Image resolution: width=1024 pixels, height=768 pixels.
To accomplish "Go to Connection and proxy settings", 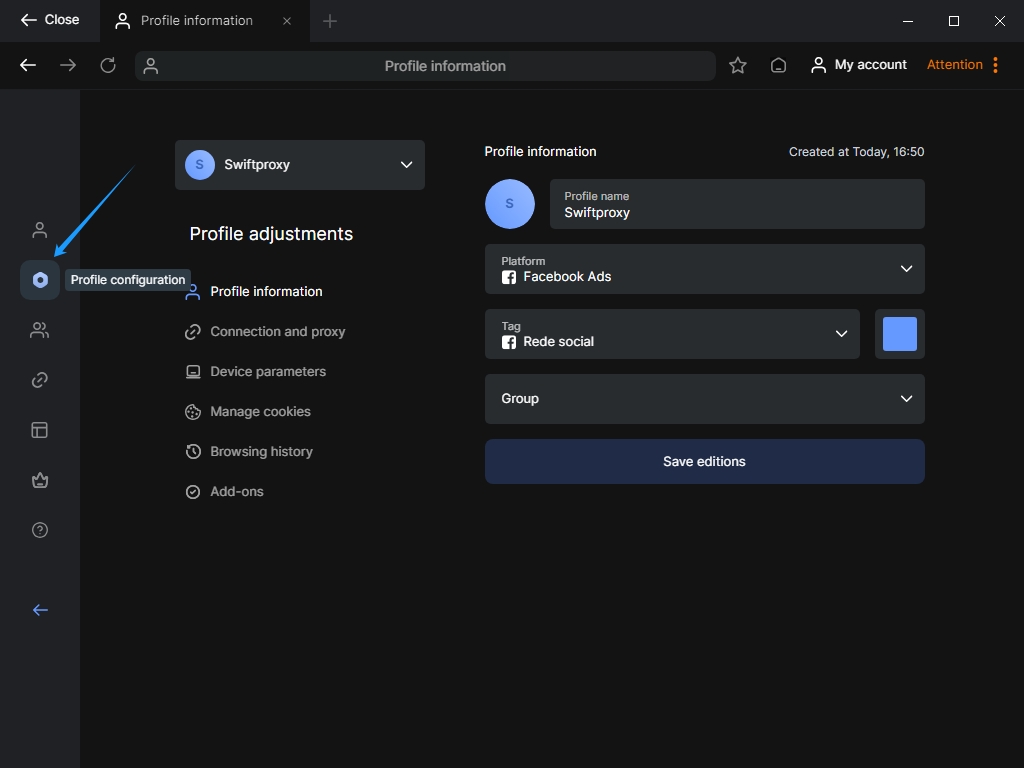I will click(277, 332).
